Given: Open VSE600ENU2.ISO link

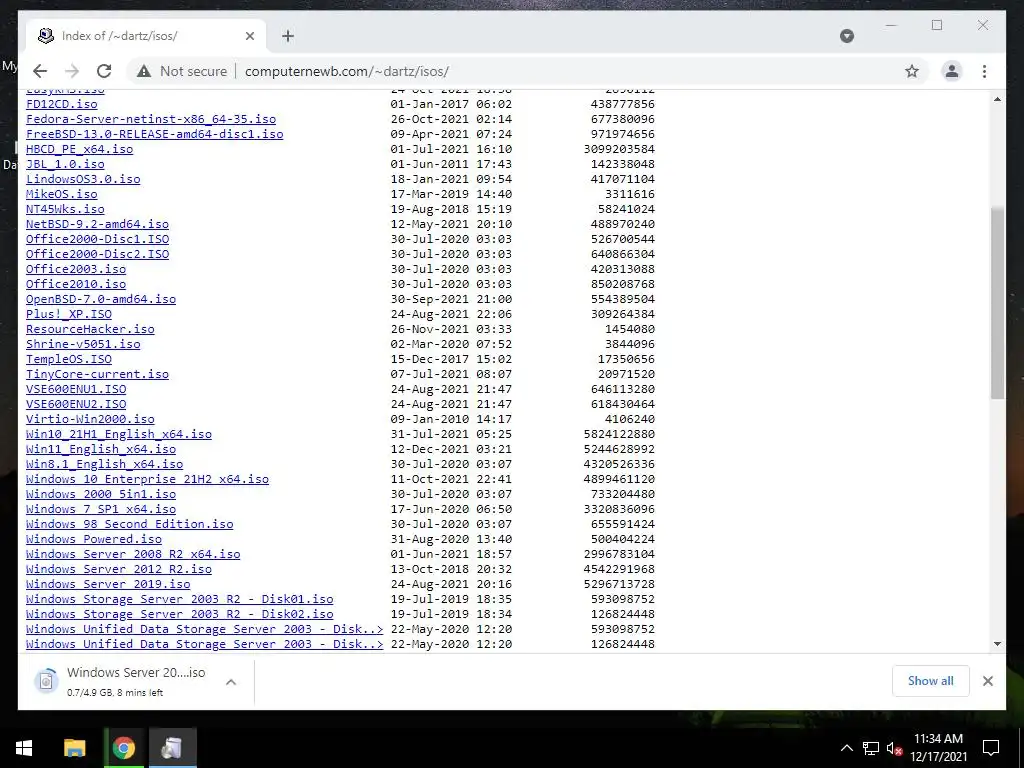Looking at the screenshot, I should (x=76, y=404).
